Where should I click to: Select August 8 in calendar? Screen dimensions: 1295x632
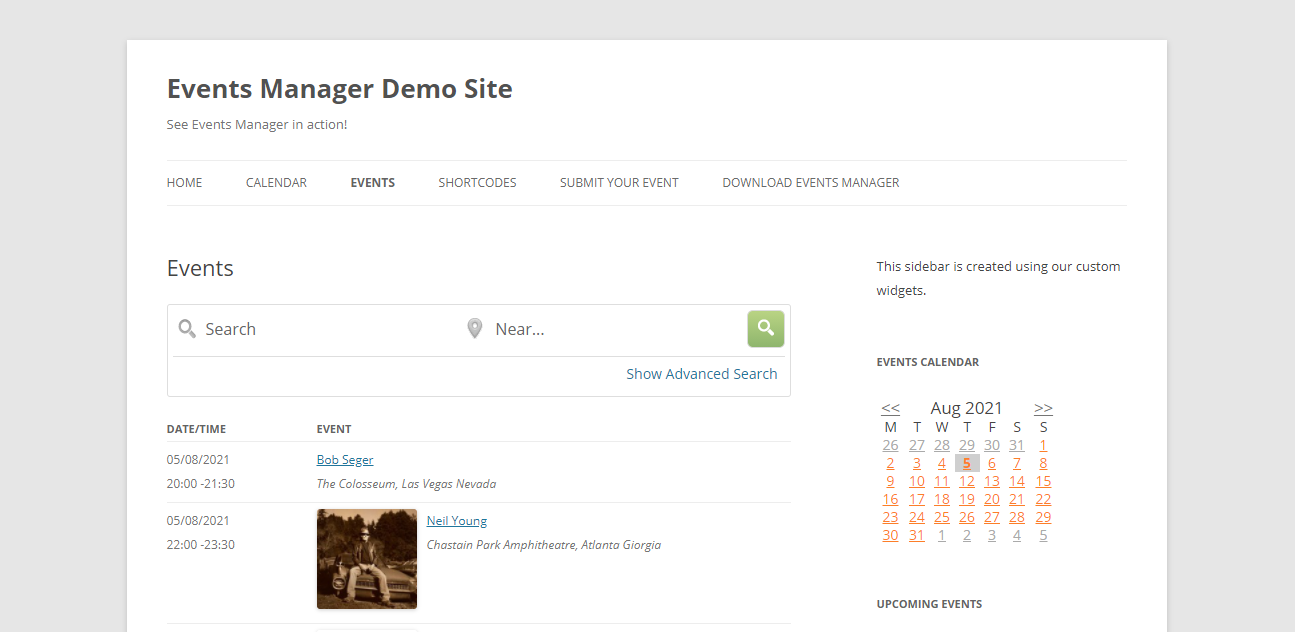click(1043, 463)
